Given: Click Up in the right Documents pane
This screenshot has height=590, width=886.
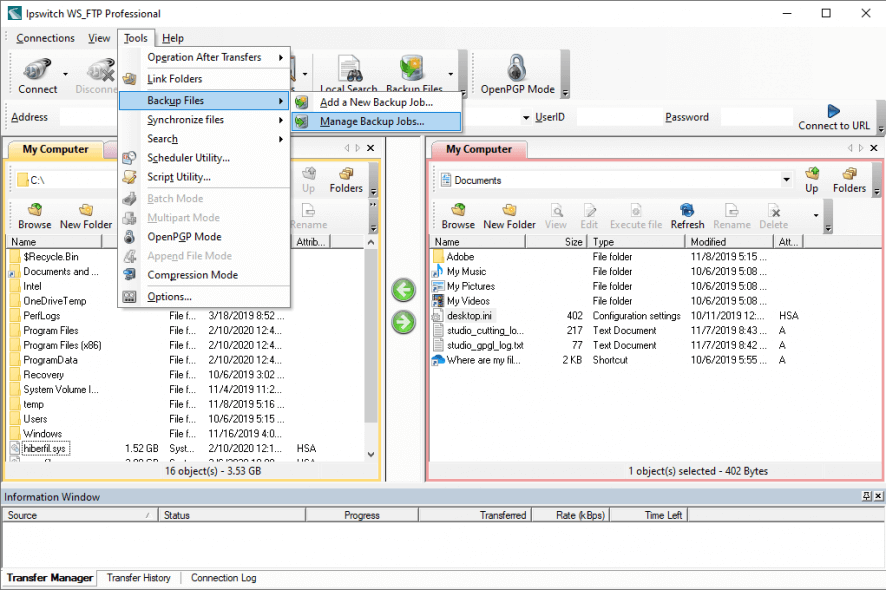Looking at the screenshot, I should (x=812, y=180).
